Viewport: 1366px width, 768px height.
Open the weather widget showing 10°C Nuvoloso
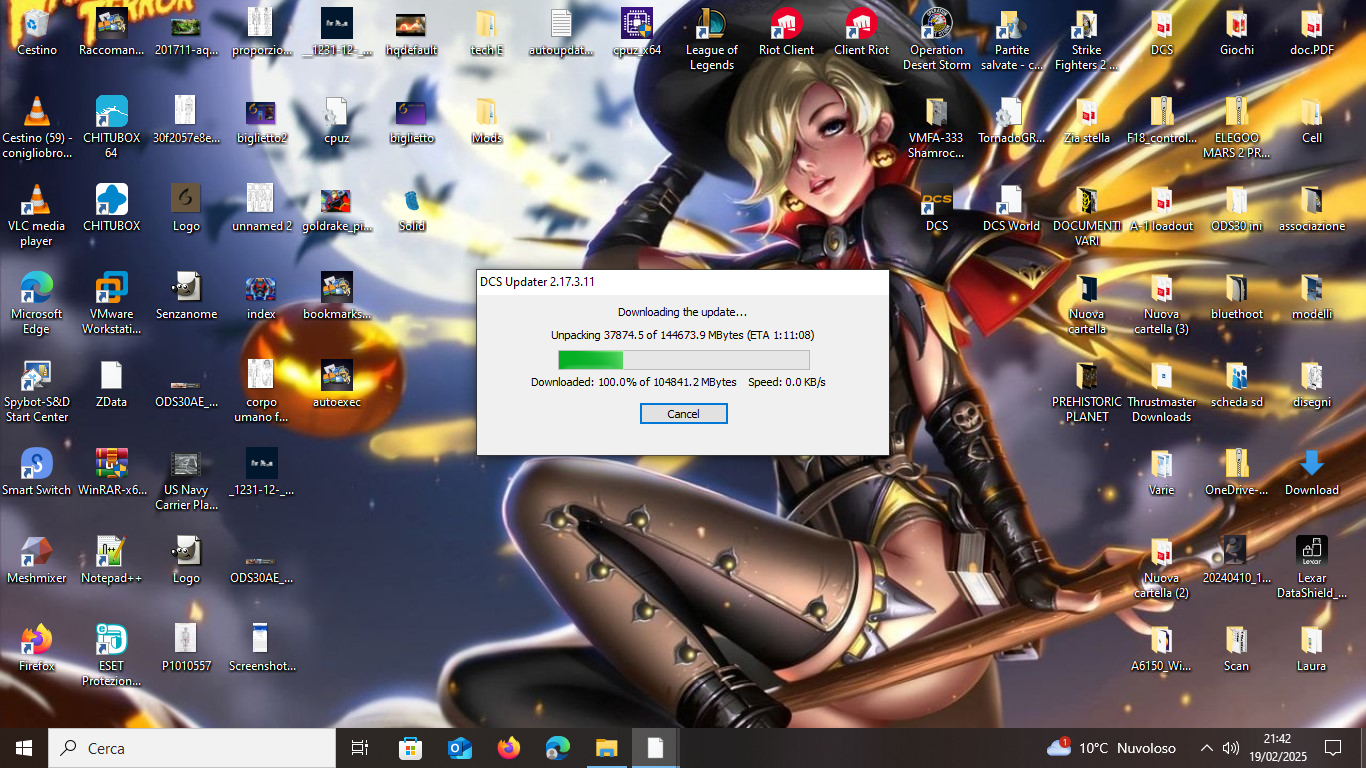click(x=1111, y=748)
